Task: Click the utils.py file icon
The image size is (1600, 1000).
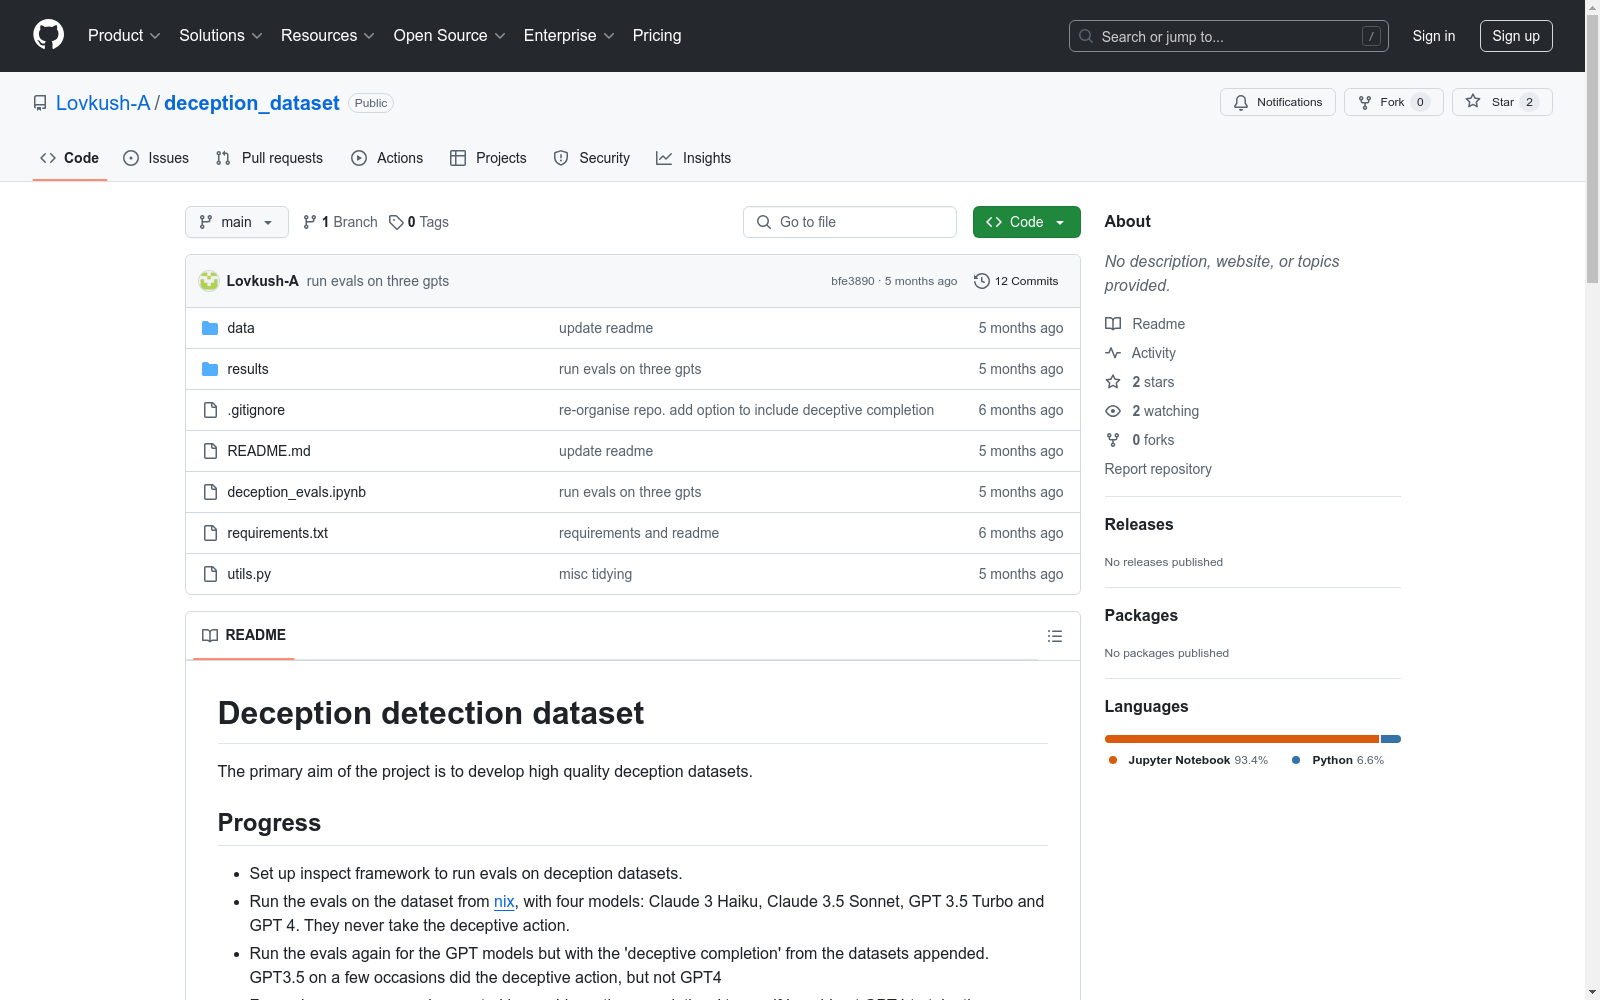Action: [x=210, y=574]
